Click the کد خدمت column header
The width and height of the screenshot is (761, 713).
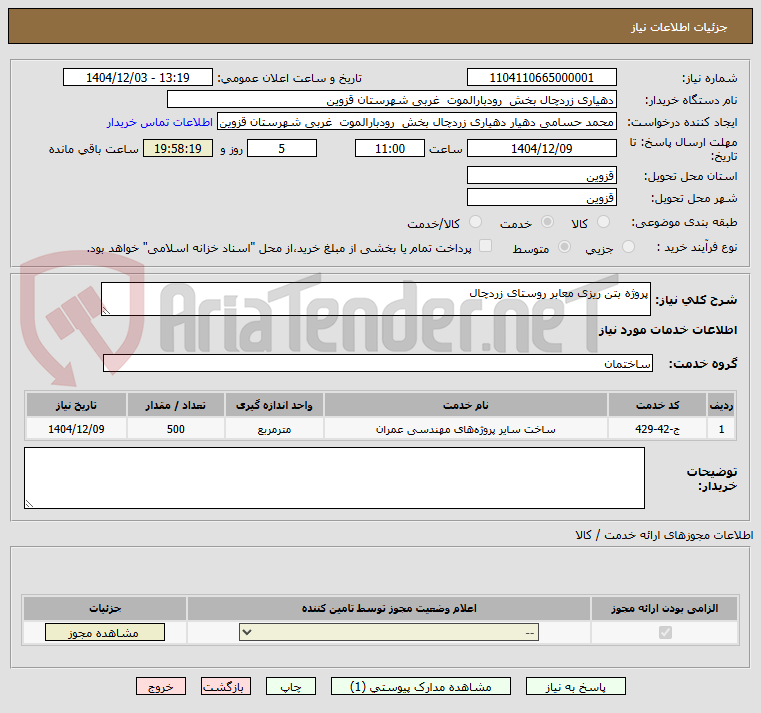[x=657, y=405]
